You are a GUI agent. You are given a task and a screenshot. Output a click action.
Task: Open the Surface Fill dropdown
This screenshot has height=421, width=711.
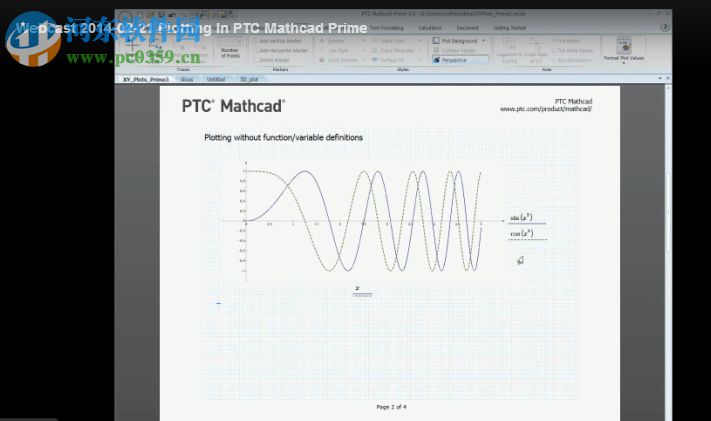(x=397, y=60)
